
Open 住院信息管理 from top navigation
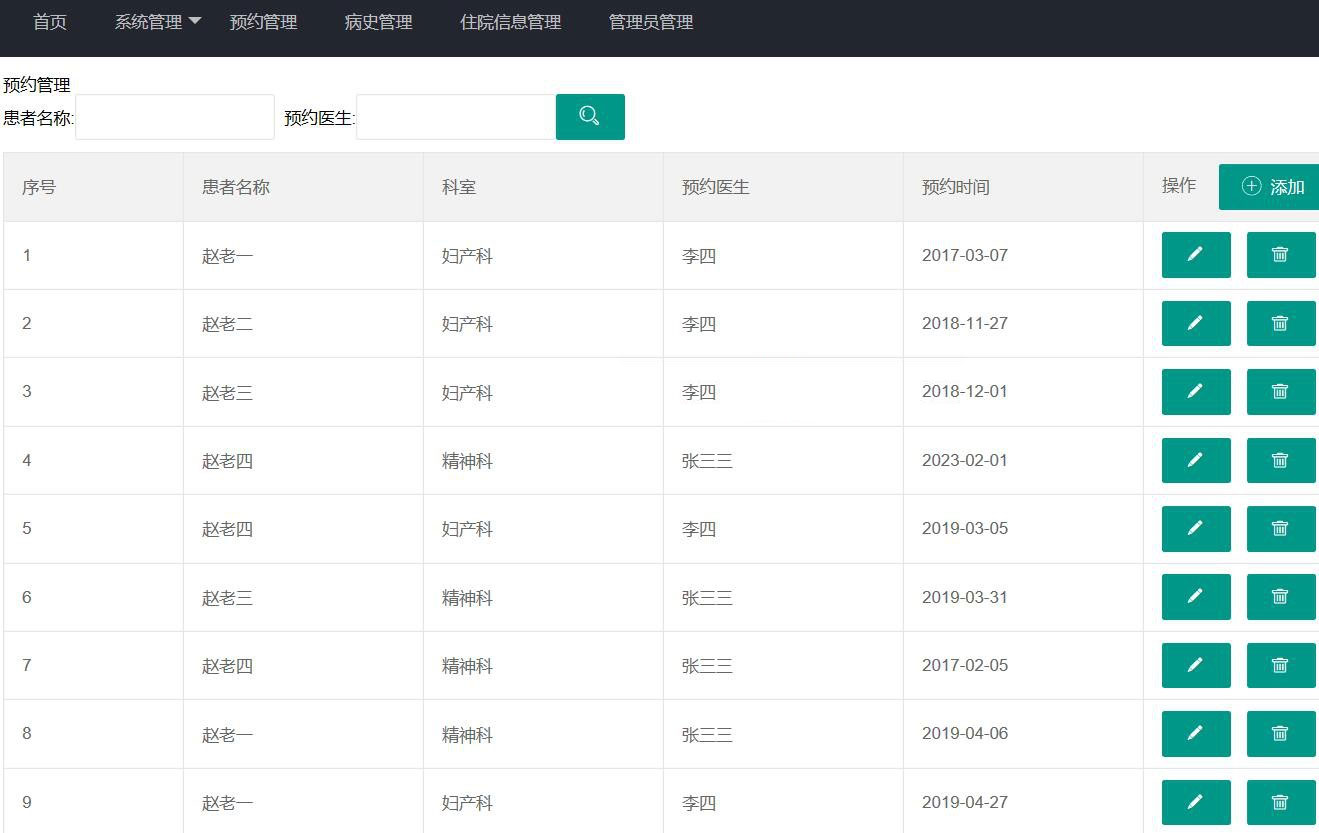point(510,22)
